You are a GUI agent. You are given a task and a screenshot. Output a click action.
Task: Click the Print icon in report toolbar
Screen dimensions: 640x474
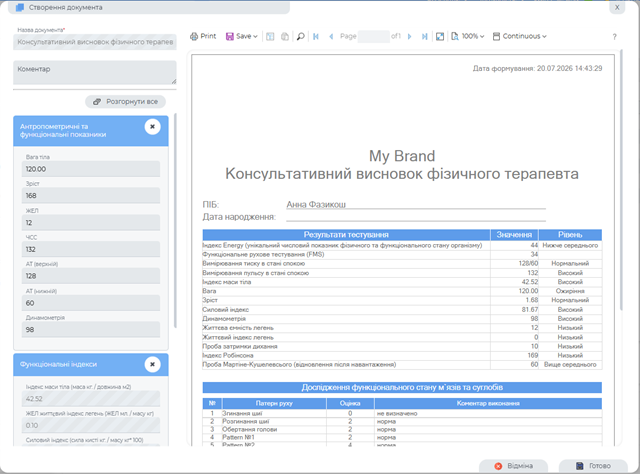click(x=203, y=36)
